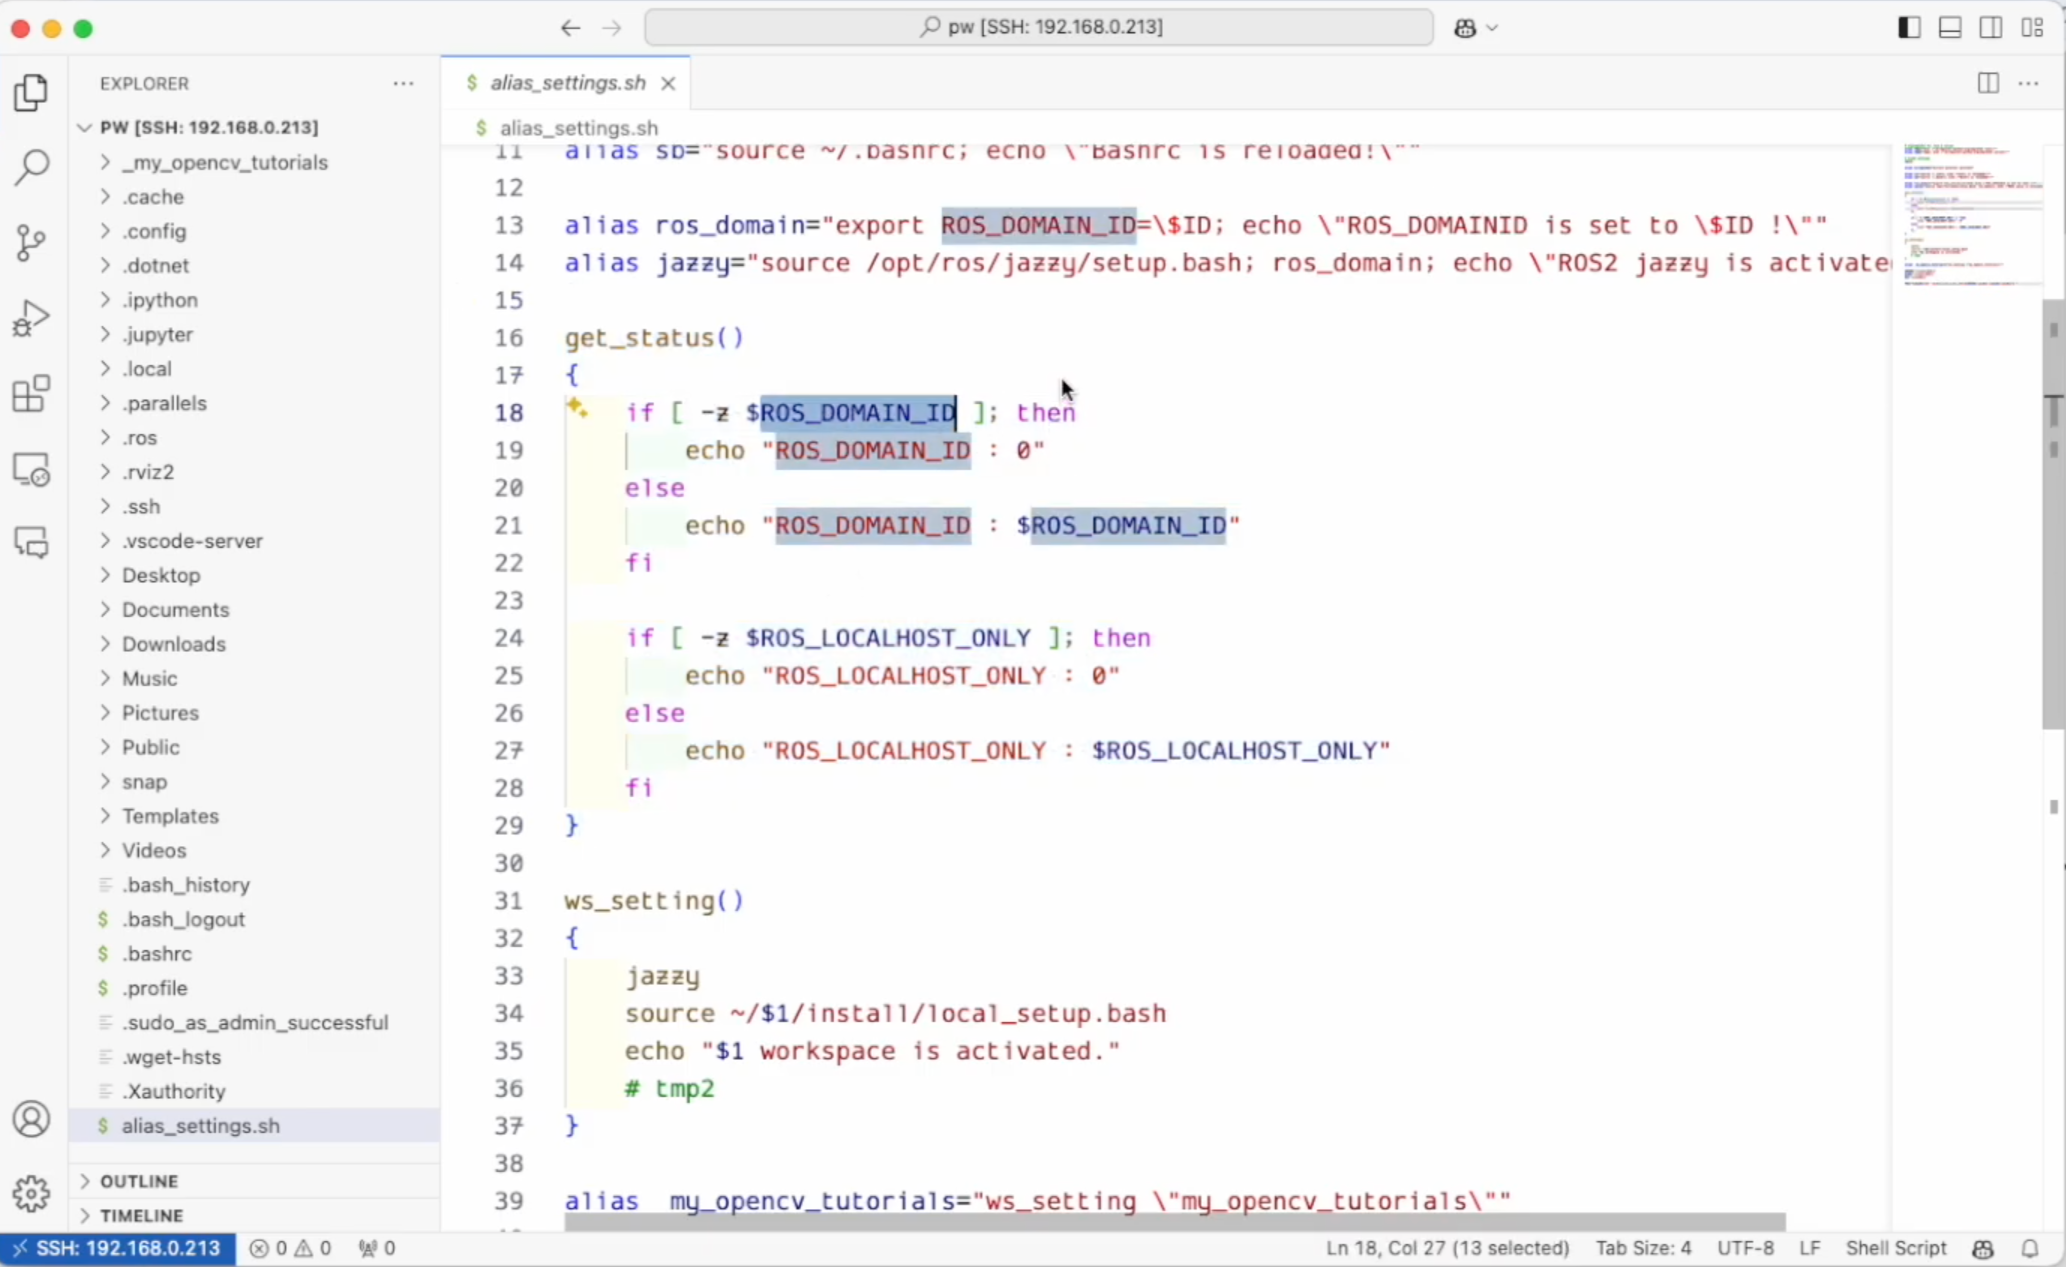Expand the Documents folder
Image resolution: width=2066 pixels, height=1267 pixels.
click(x=175, y=609)
